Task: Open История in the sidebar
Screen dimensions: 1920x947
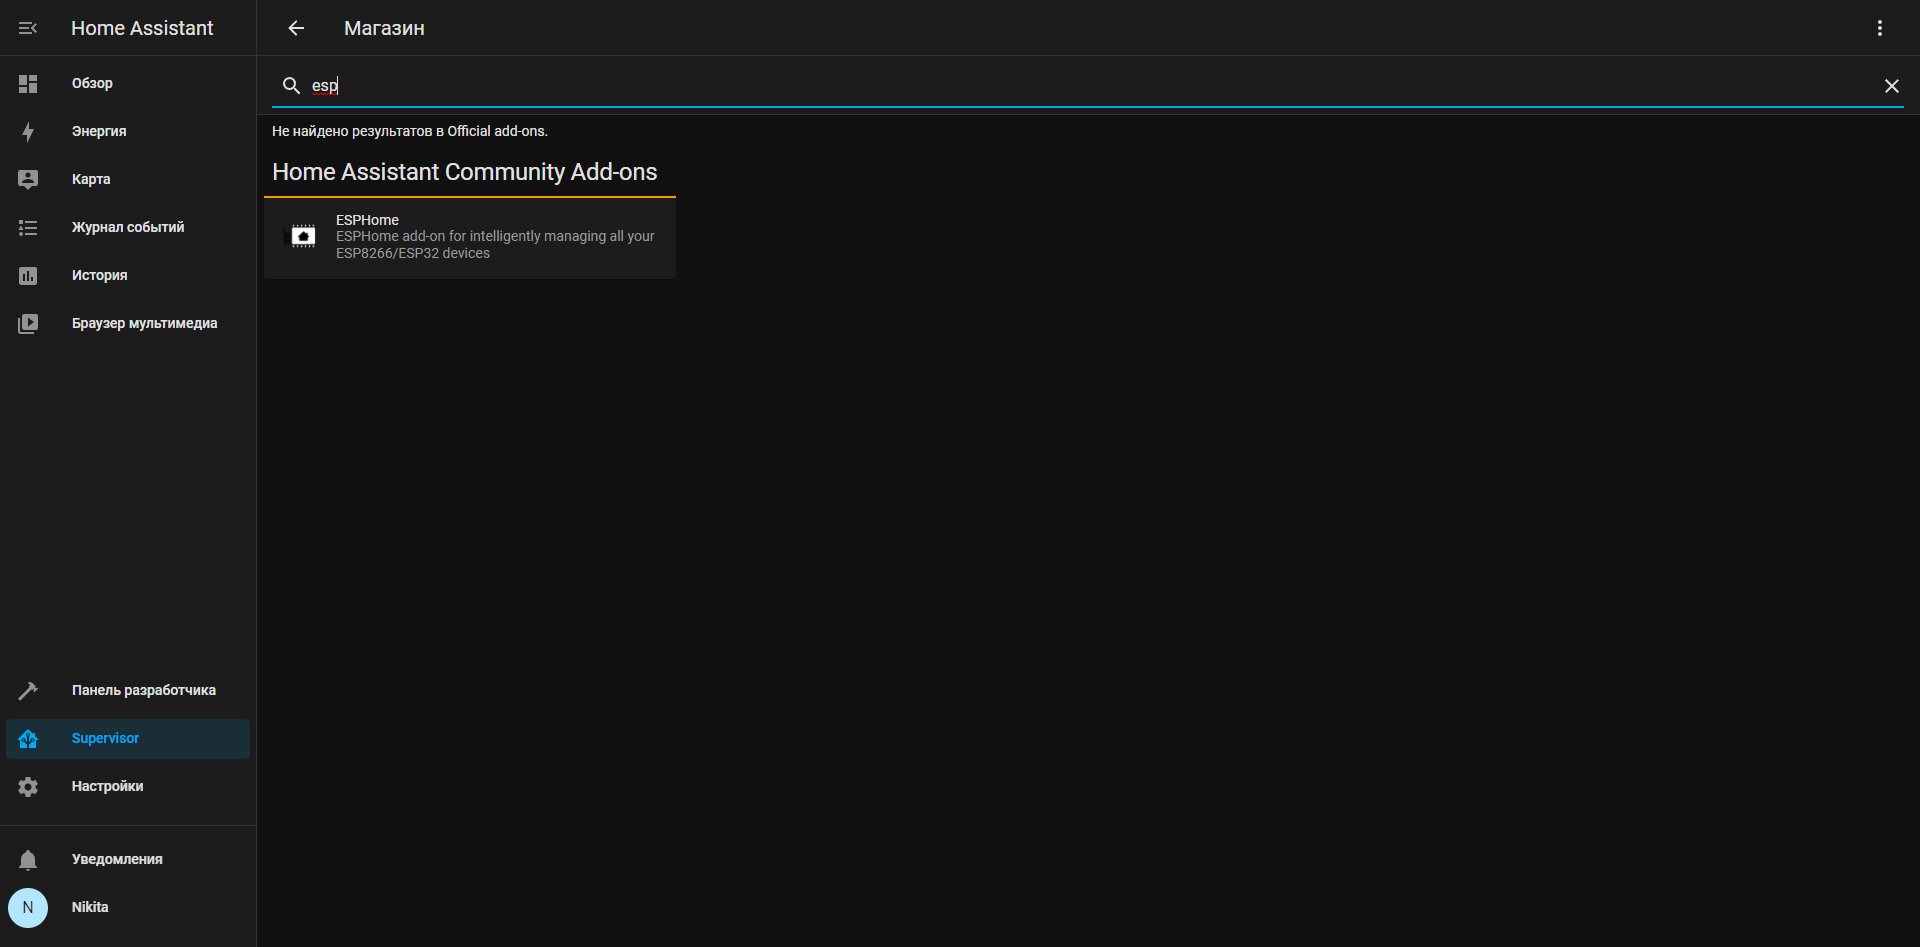Action: click(x=128, y=276)
